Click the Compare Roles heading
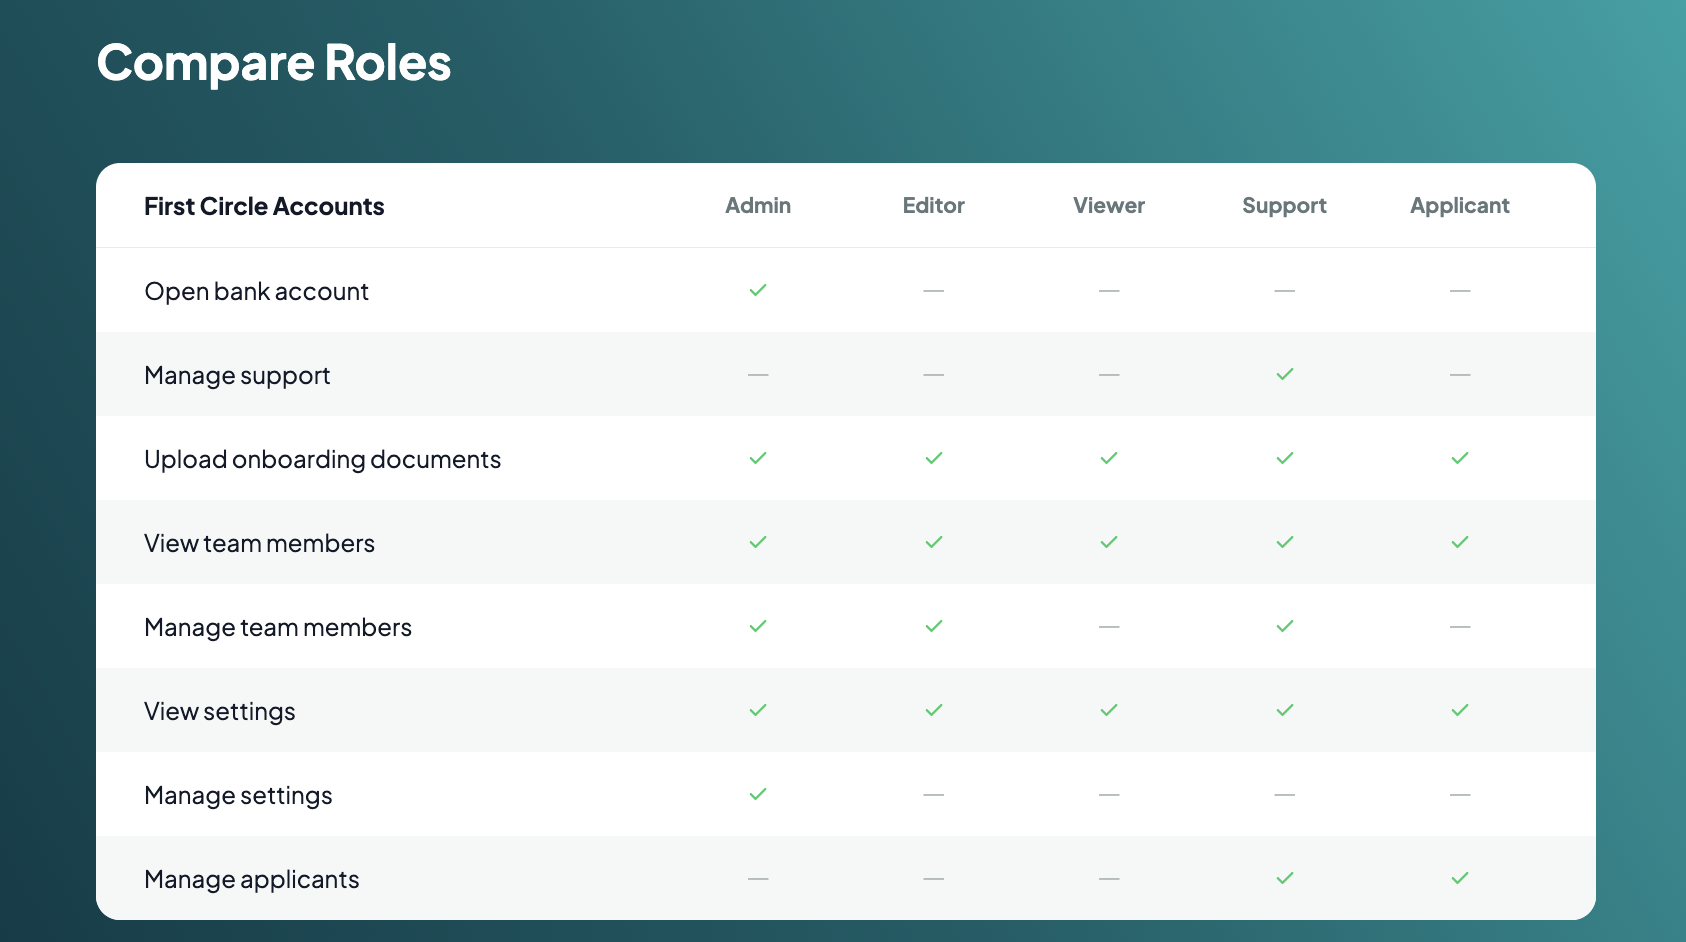The width and height of the screenshot is (1686, 942). (x=274, y=63)
